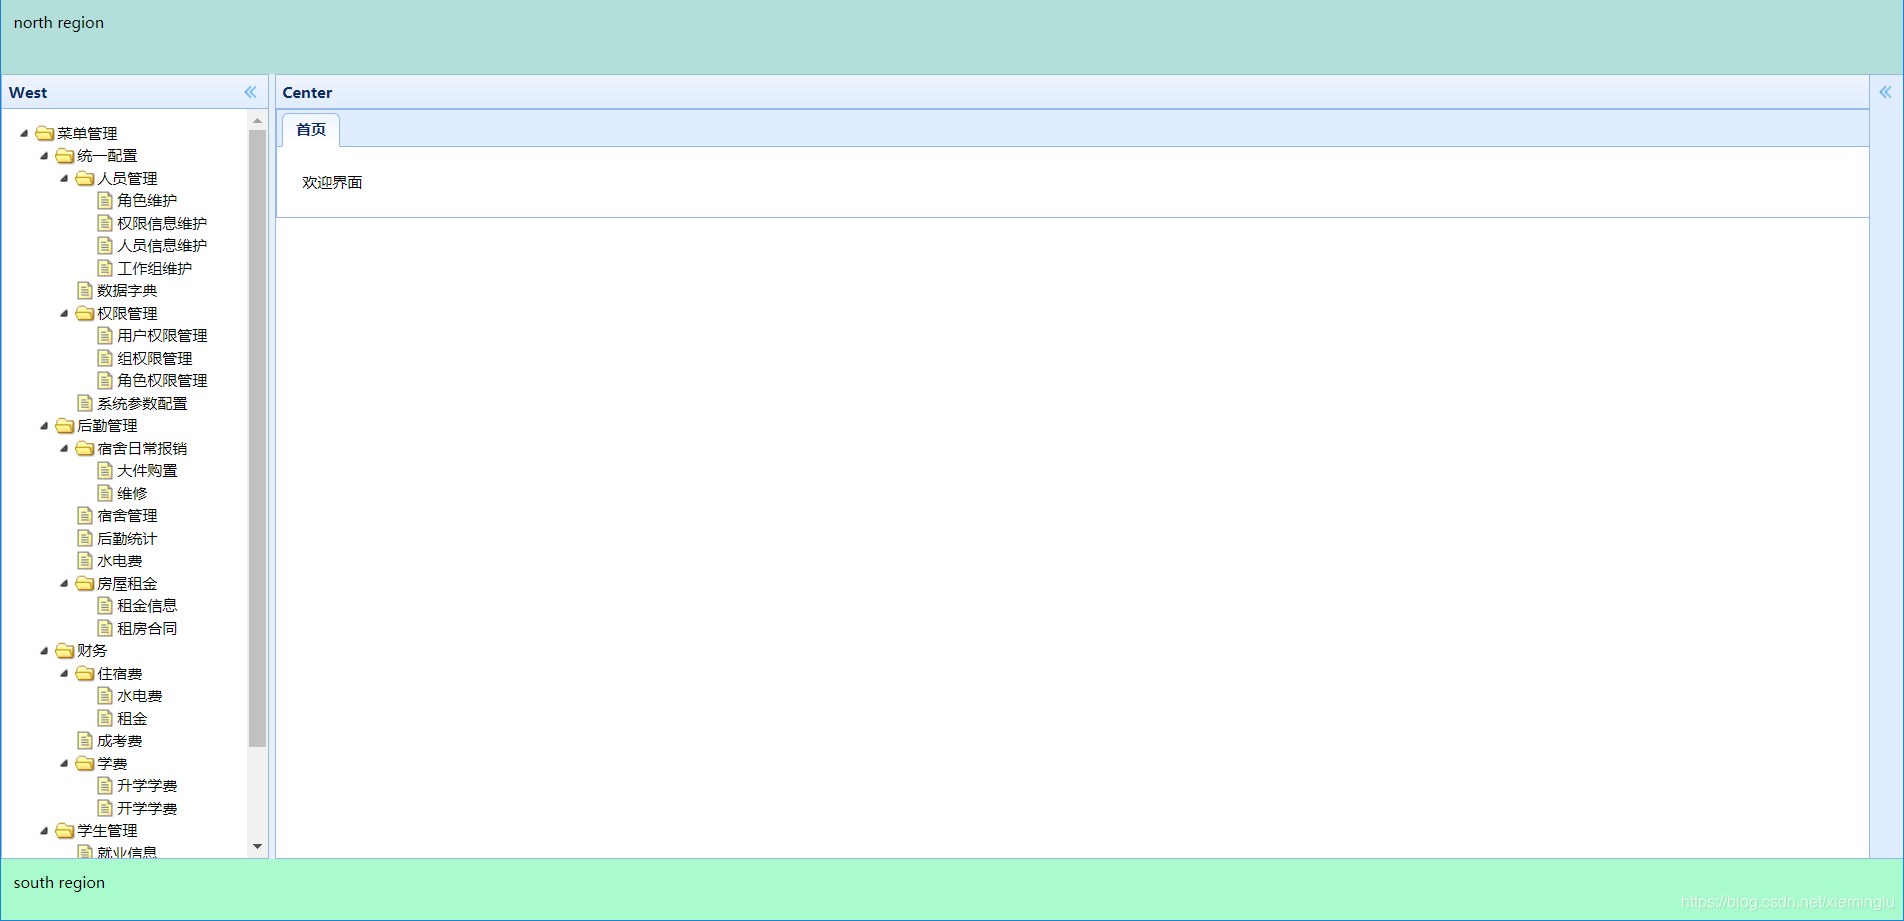1904x921 pixels.
Task: Click the West panel scrollbar up arrow
Action: point(257,120)
